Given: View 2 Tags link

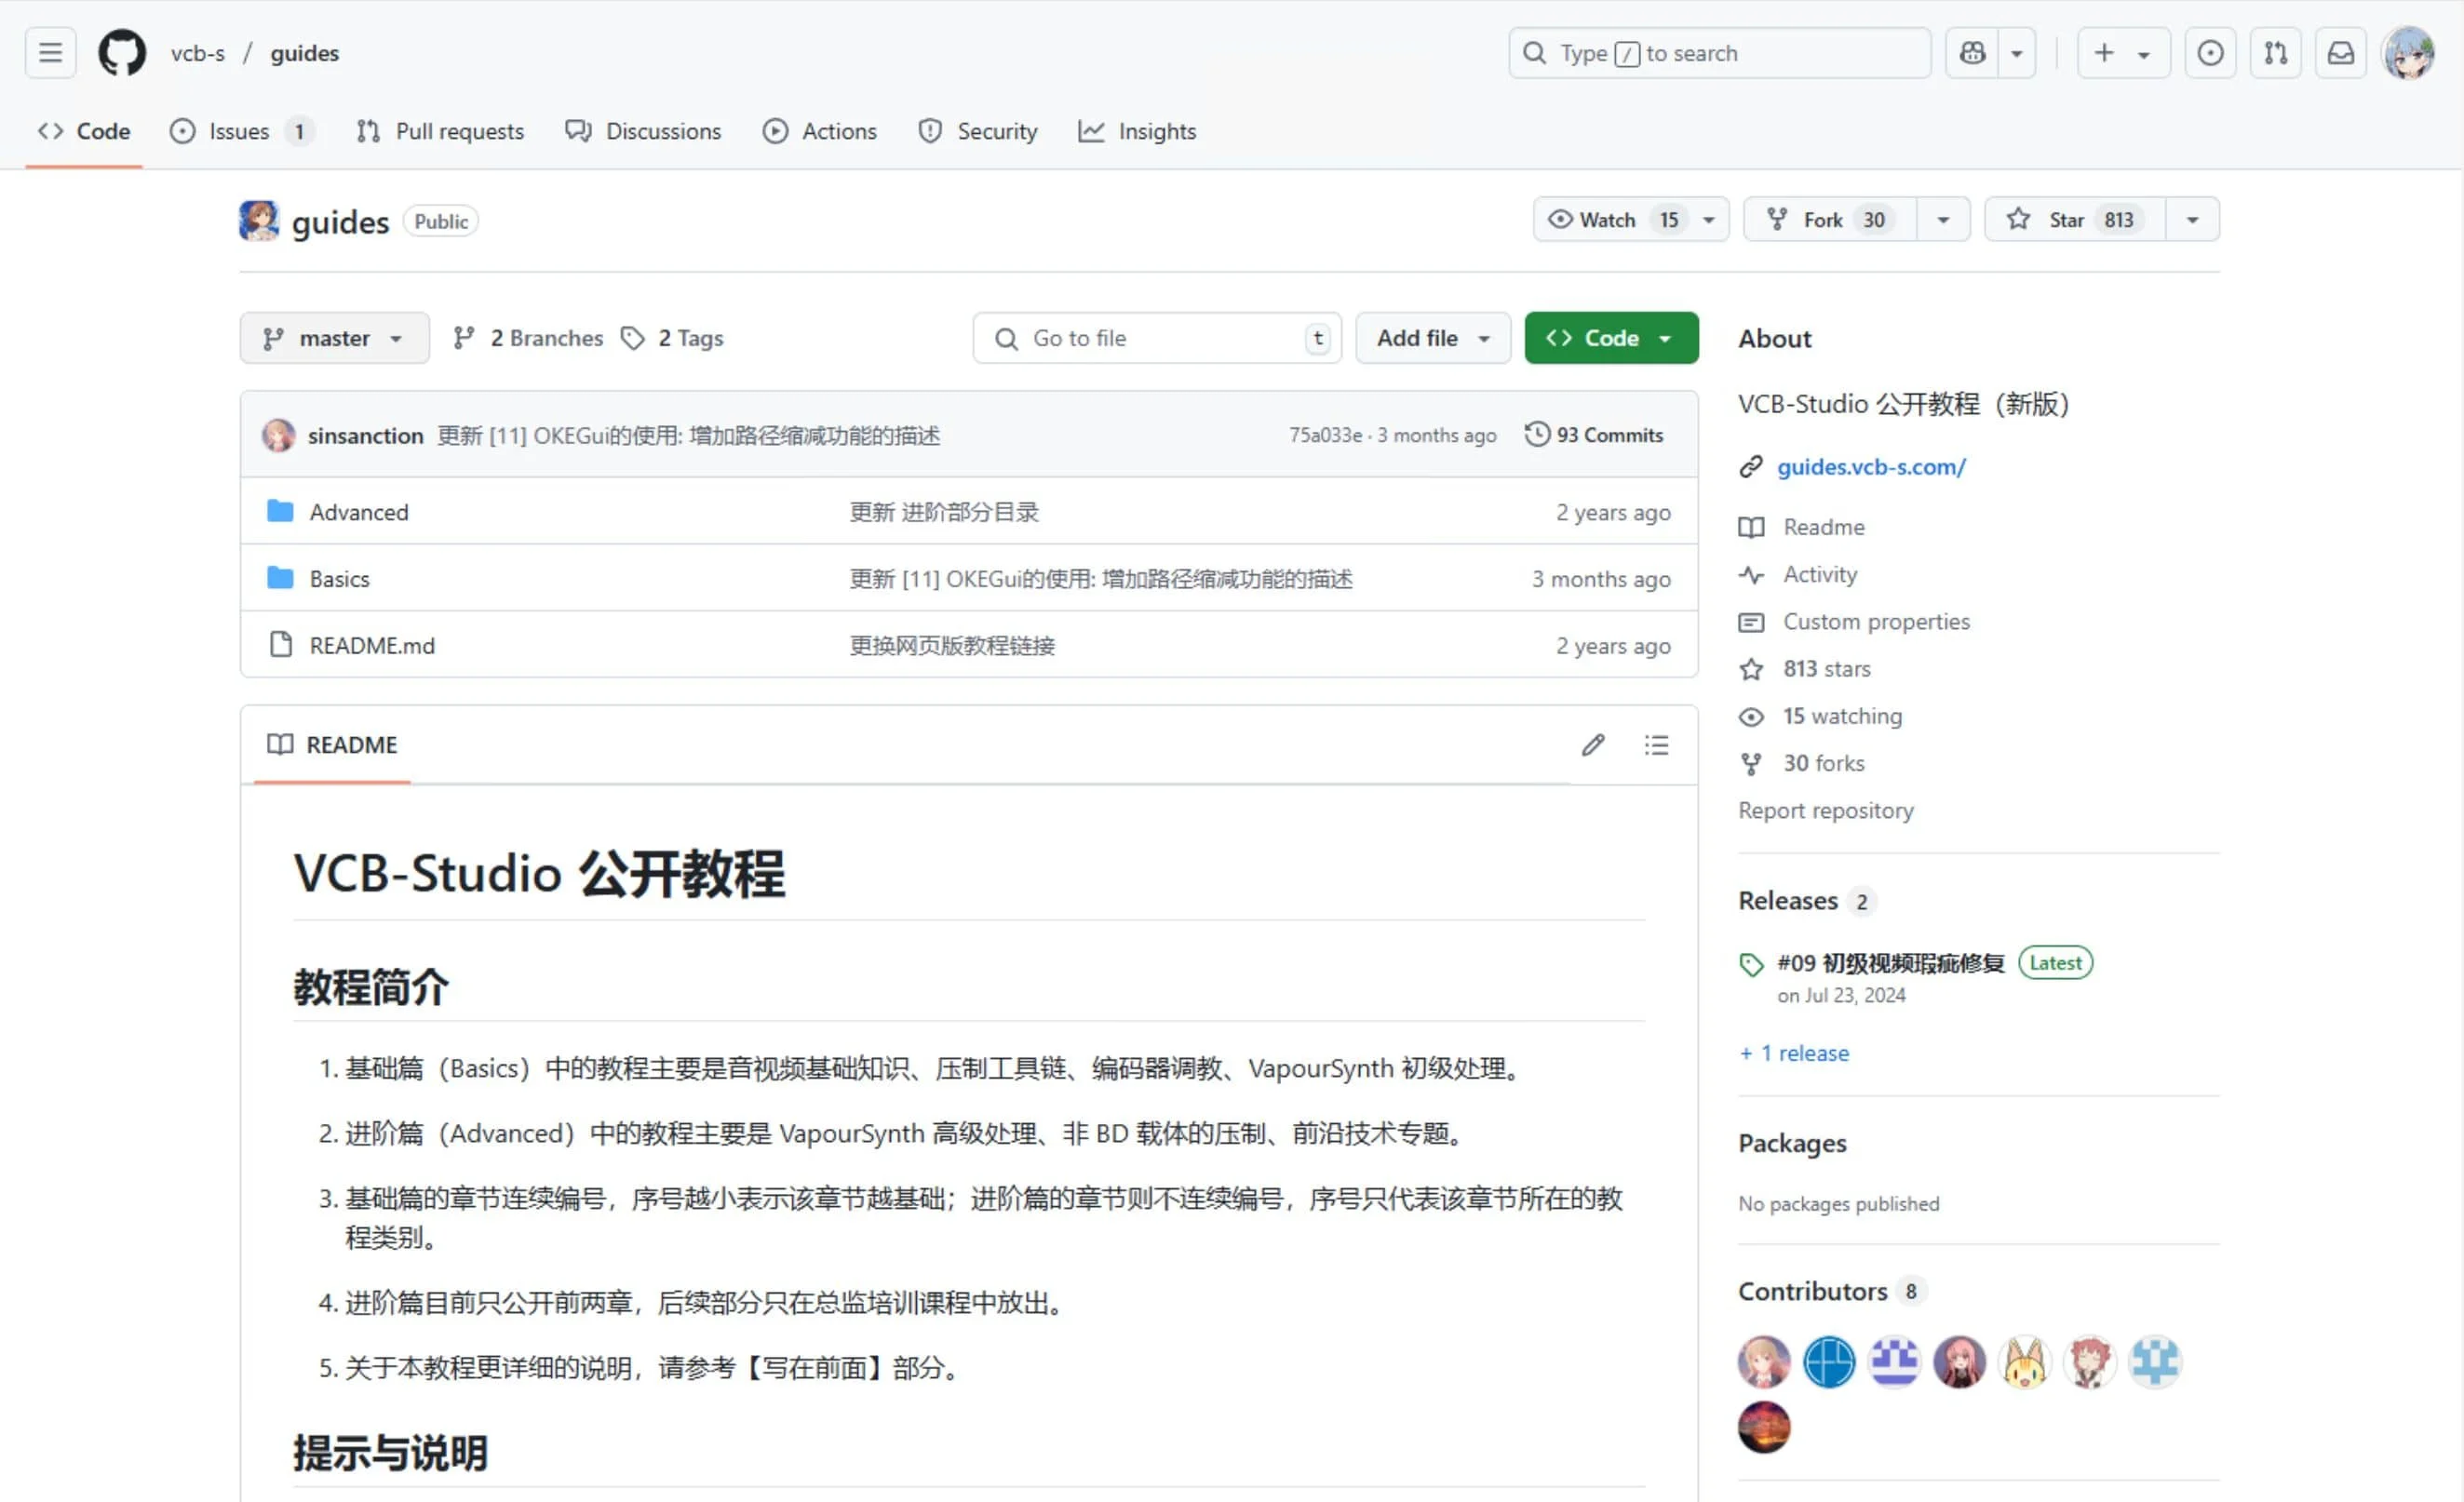Looking at the screenshot, I should [x=672, y=338].
